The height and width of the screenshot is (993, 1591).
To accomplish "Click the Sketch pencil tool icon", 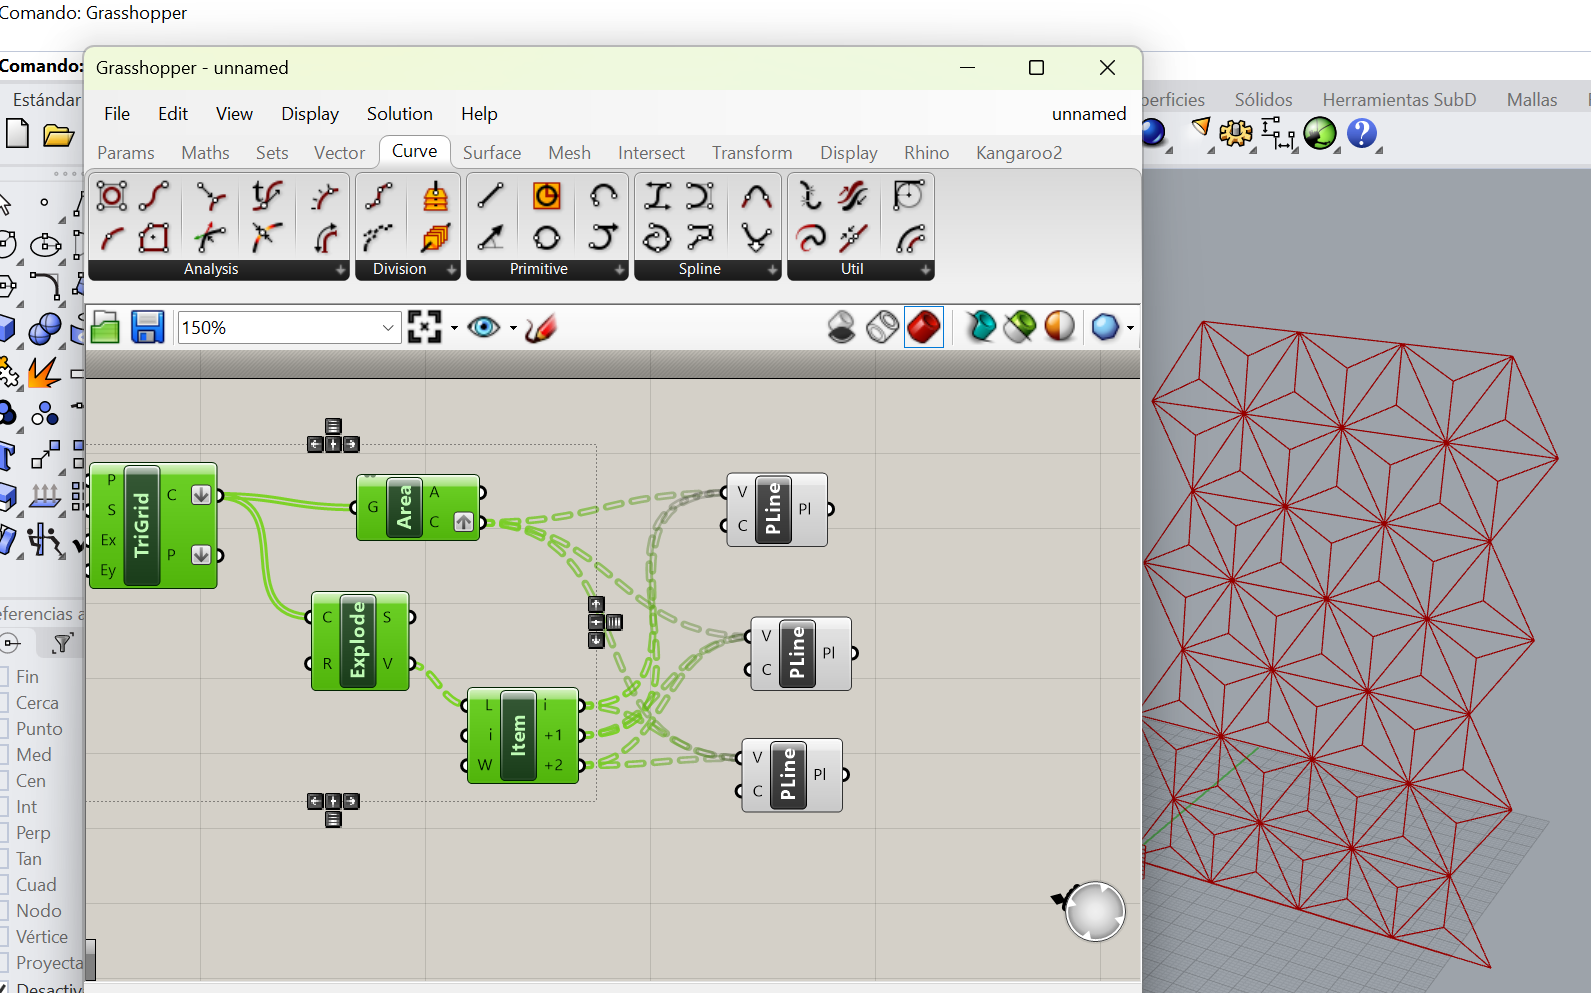I will coord(540,328).
